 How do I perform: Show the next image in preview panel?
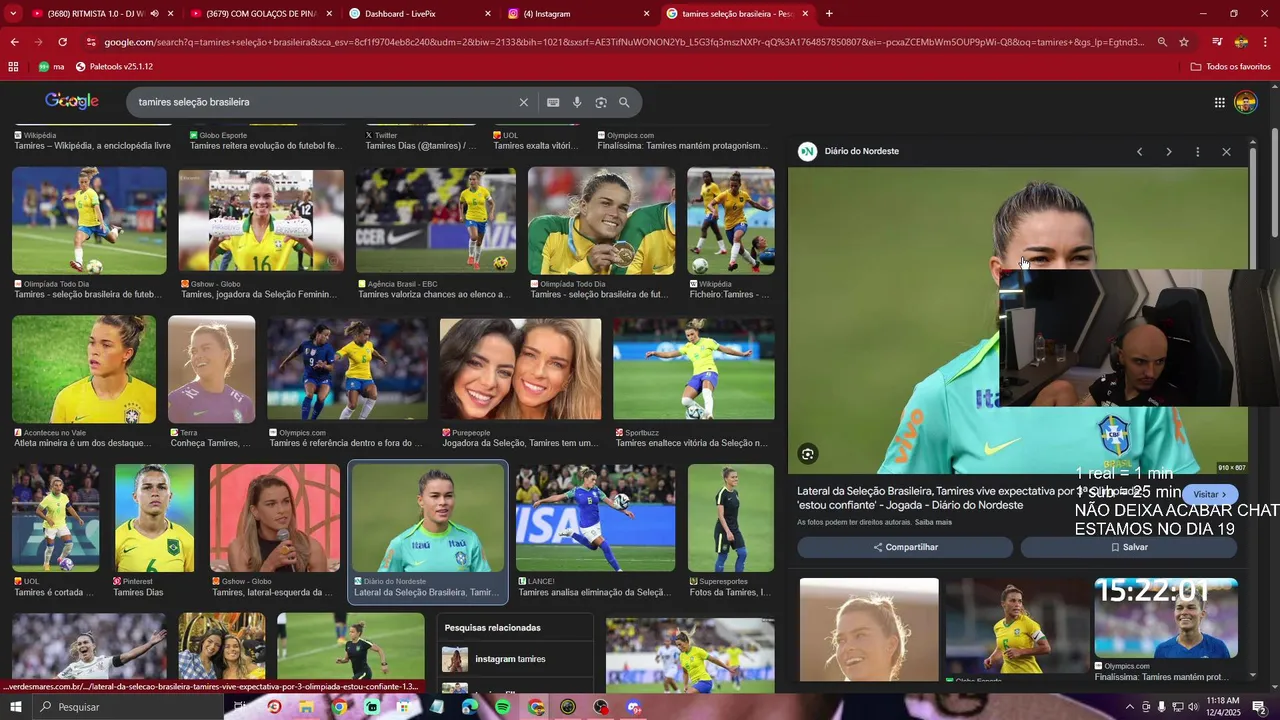pos(1168,152)
